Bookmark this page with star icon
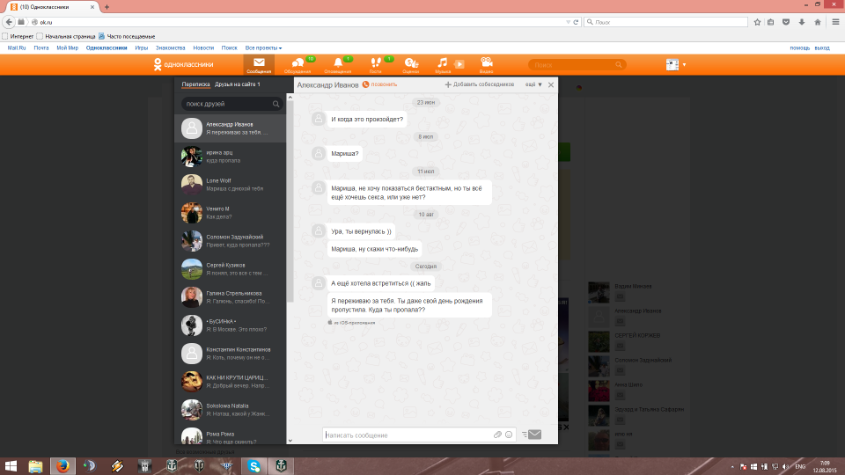Screen dimensions: 845x475 click(757, 22)
